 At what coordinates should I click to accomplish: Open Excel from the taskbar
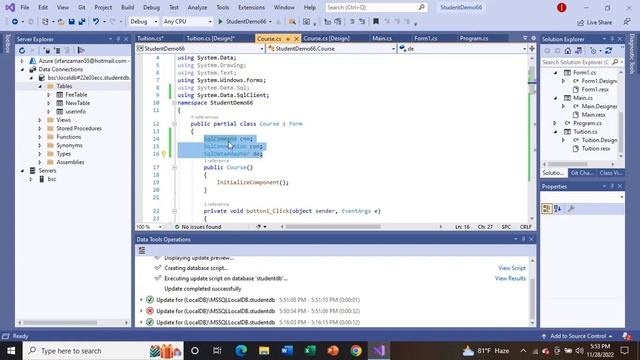(x=310, y=351)
